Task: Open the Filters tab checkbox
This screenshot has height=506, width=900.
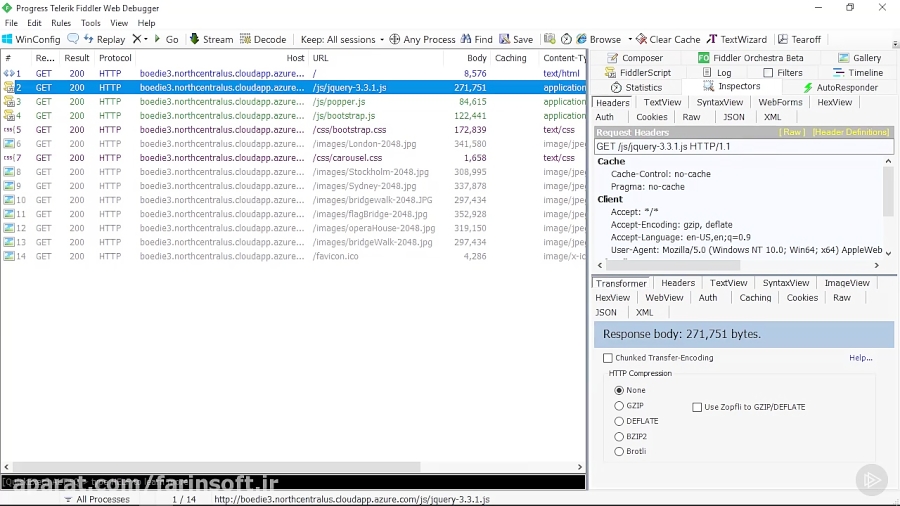Action: (x=768, y=73)
